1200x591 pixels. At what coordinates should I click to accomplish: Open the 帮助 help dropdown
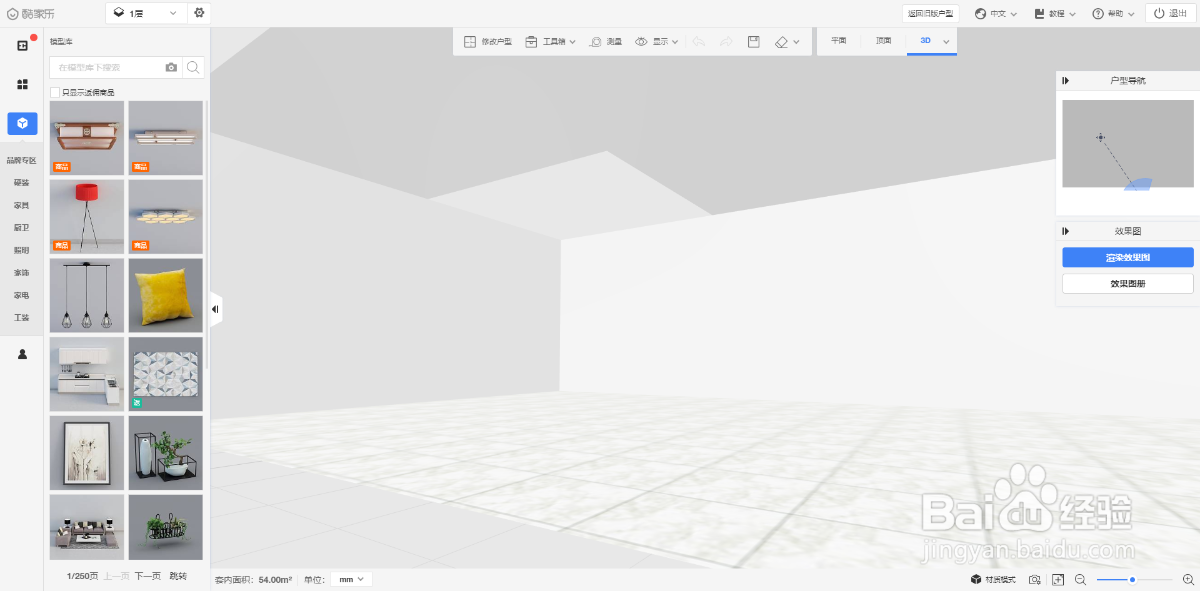click(x=1113, y=14)
